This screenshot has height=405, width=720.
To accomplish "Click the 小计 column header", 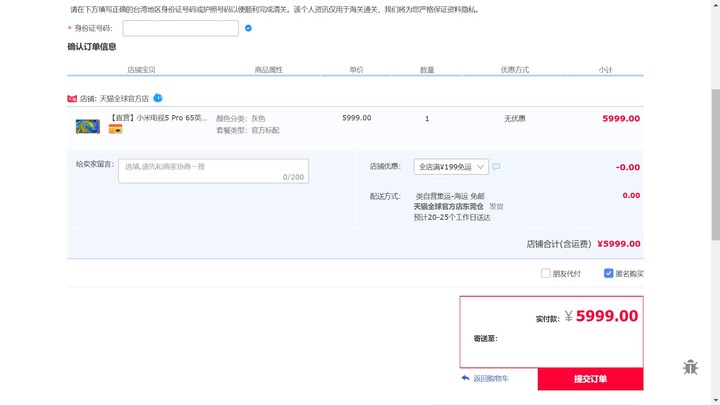I will (605, 70).
